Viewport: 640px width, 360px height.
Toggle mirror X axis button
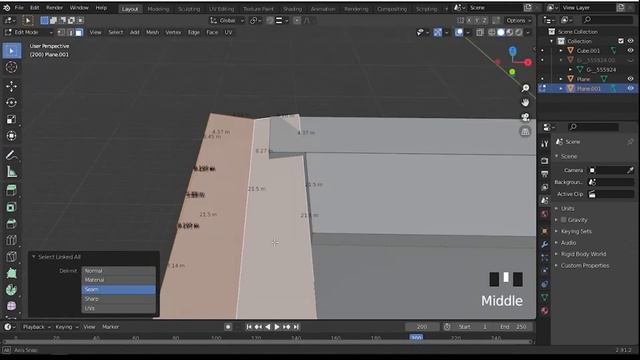click(469, 20)
